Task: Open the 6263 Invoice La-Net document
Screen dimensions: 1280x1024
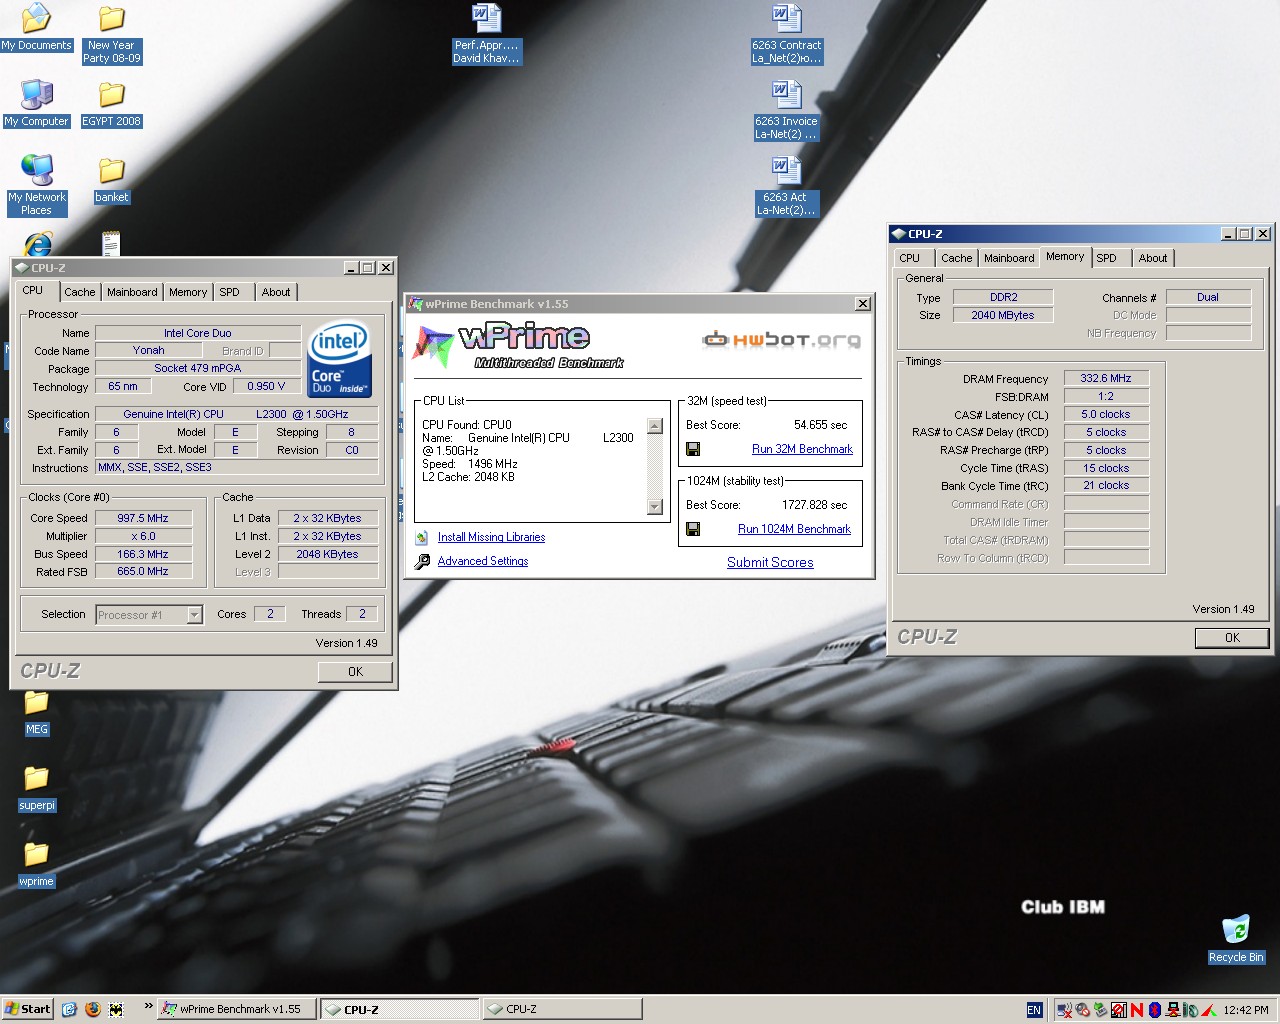Action: (x=787, y=110)
